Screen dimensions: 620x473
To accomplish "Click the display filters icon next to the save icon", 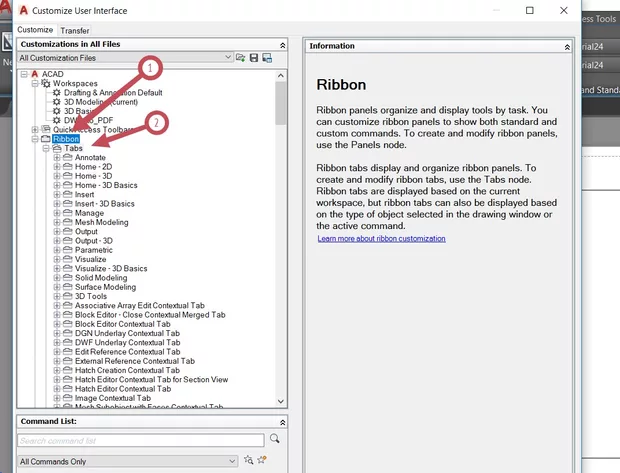I will point(267,58).
